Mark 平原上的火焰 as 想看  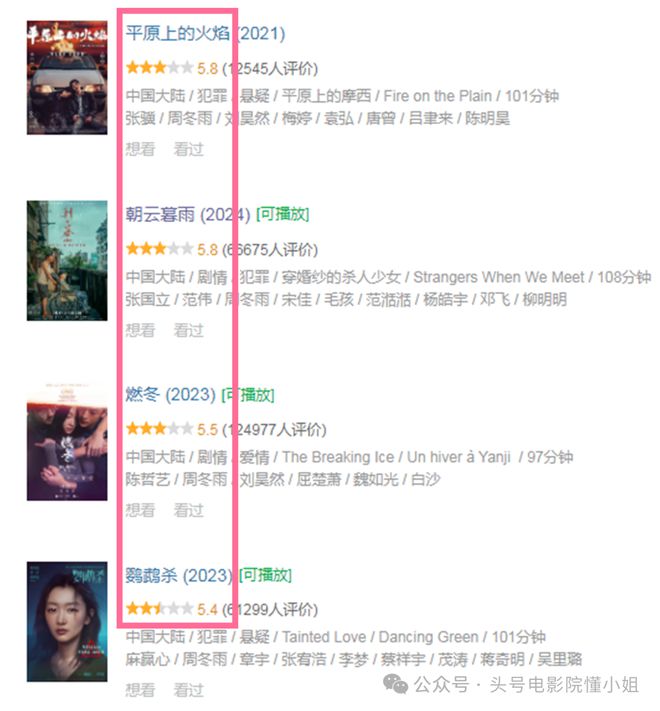point(141,149)
